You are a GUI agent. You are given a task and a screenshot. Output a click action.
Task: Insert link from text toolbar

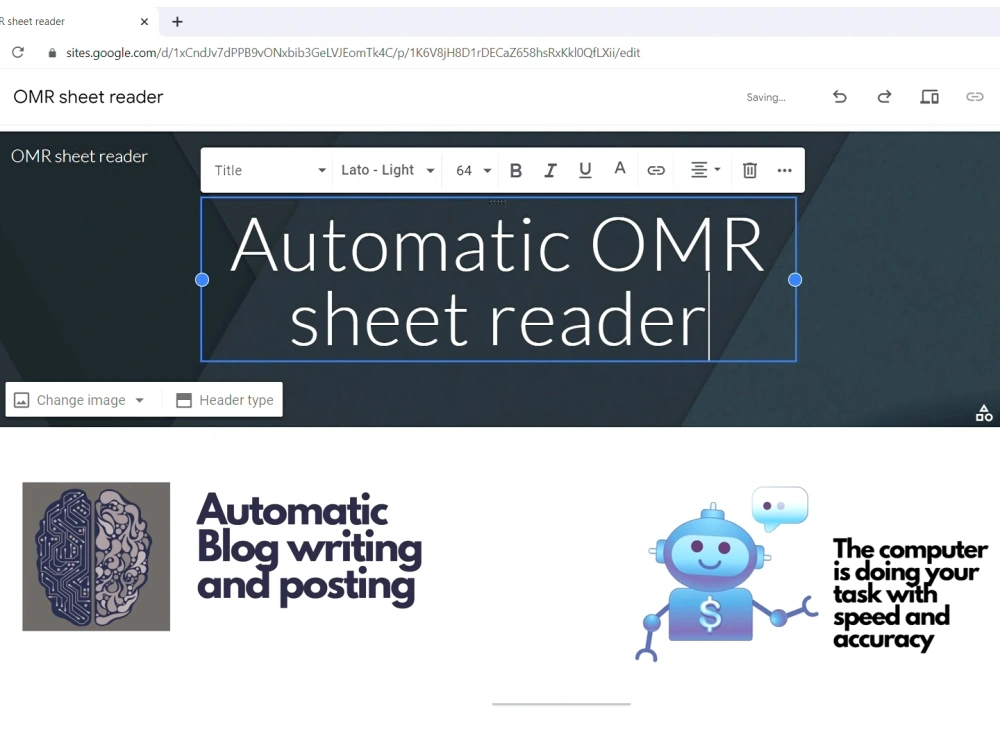click(656, 170)
